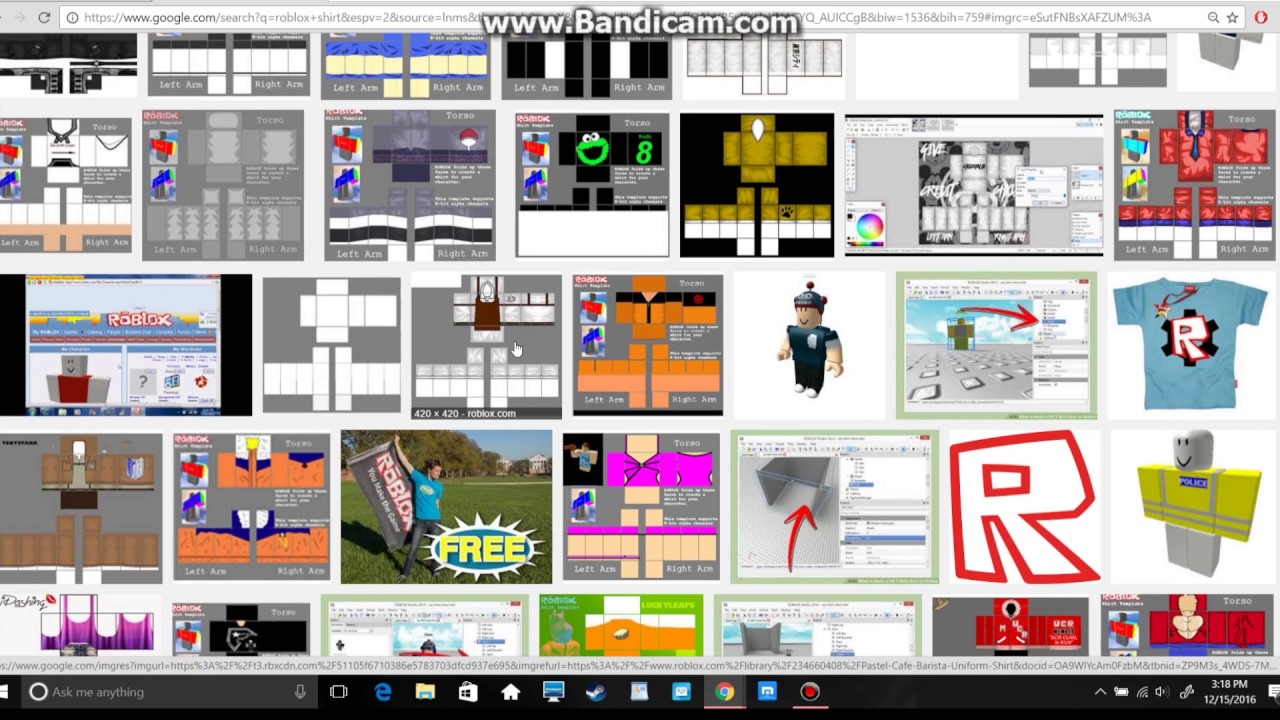Open the blue T-shirt with red R logo
This screenshot has width=1280, height=720.
click(1189, 345)
